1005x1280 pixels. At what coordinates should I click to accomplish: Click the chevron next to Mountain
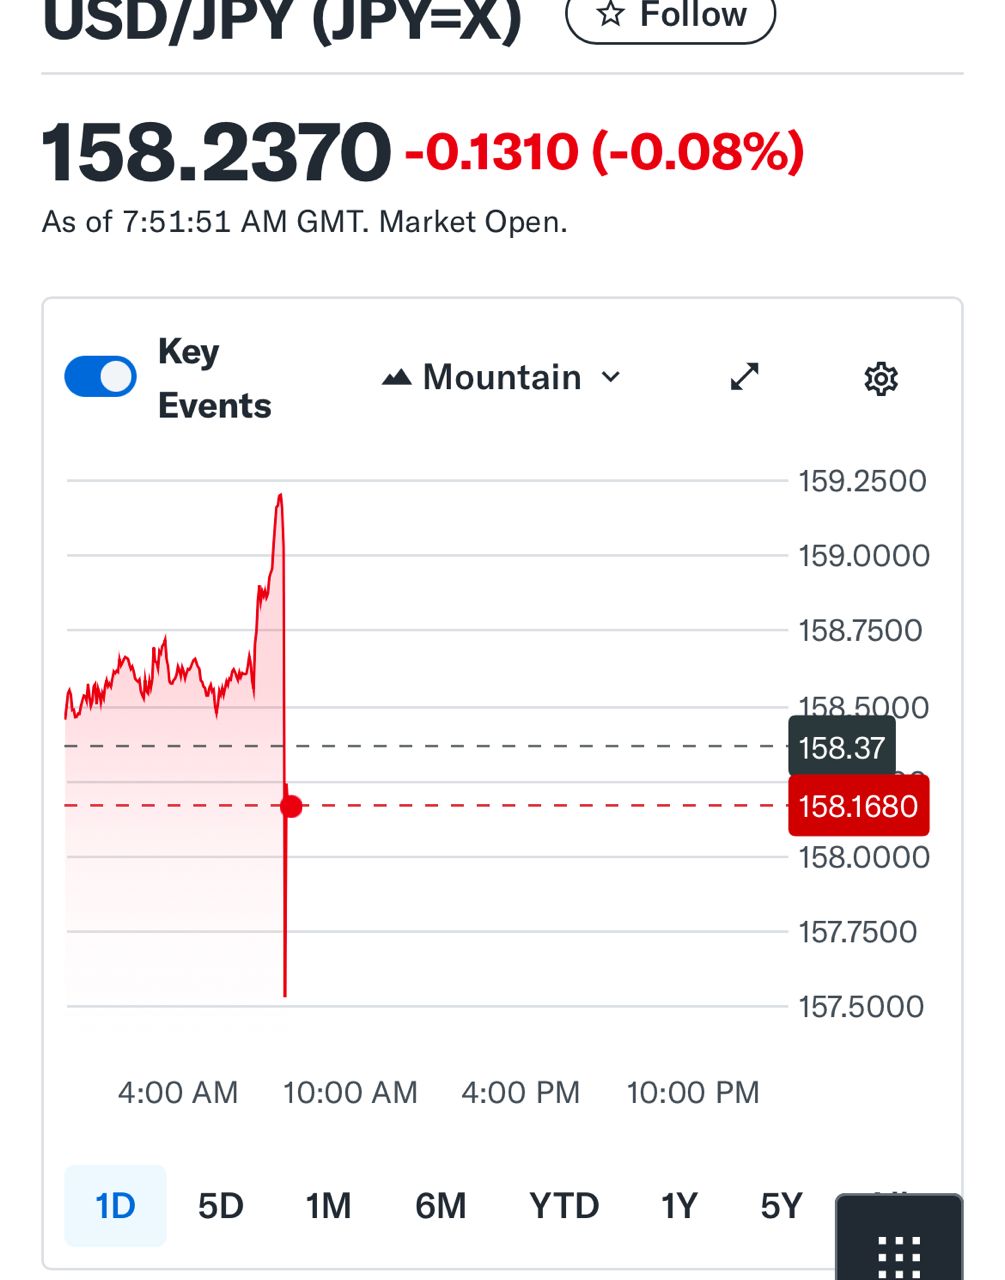[x=611, y=377]
